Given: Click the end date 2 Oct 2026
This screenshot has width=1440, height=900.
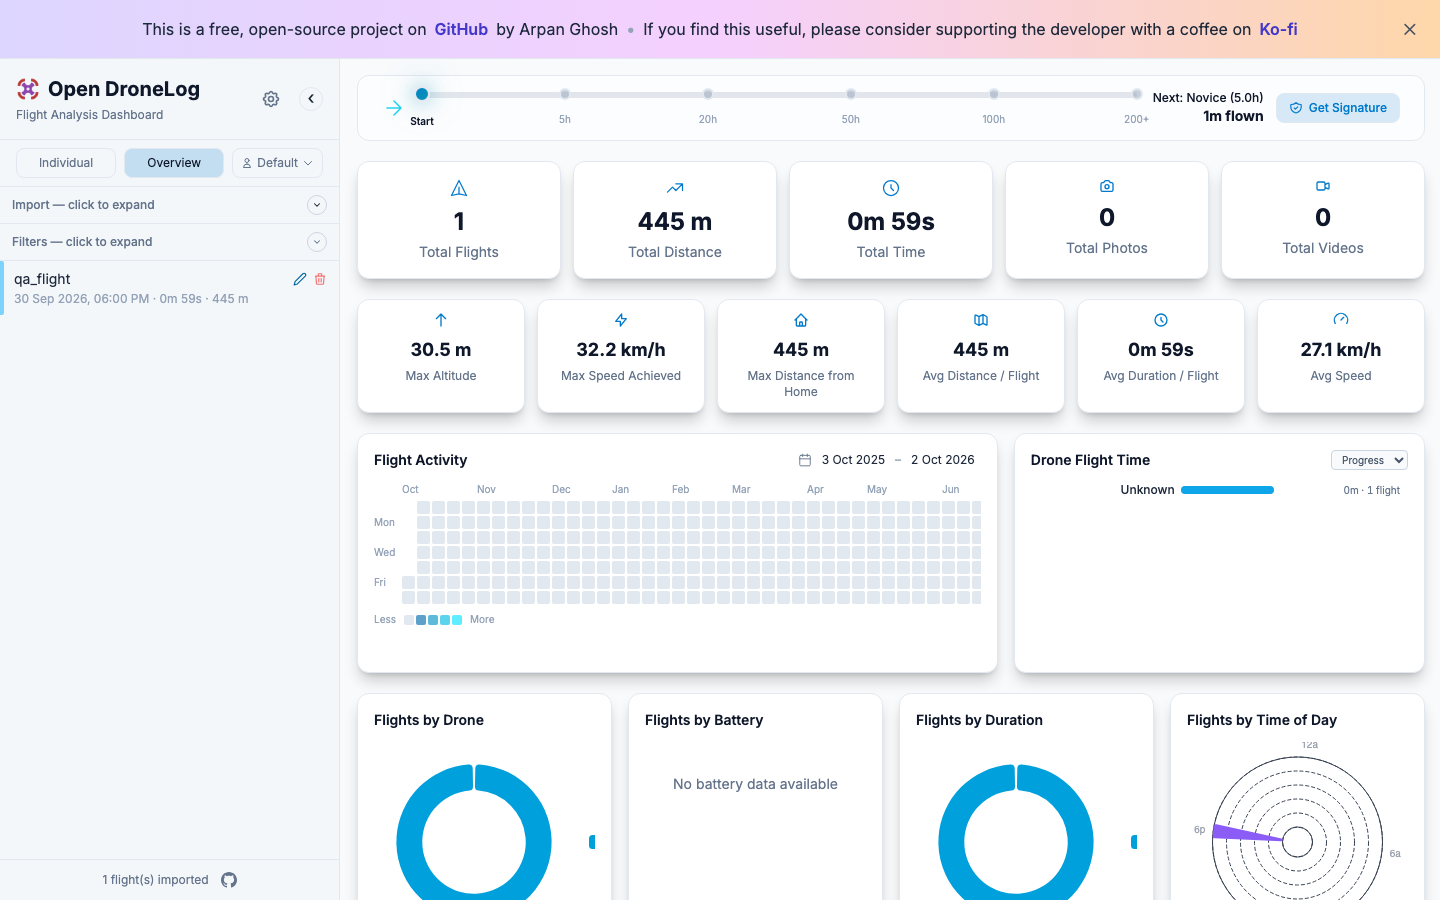Looking at the screenshot, I should click(943, 460).
